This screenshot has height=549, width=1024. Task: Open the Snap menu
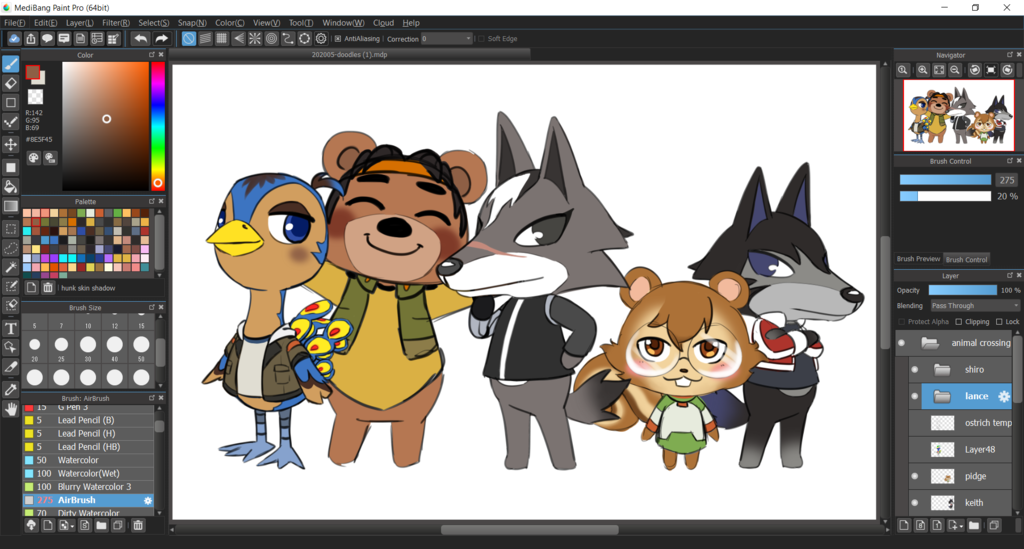tap(192, 22)
